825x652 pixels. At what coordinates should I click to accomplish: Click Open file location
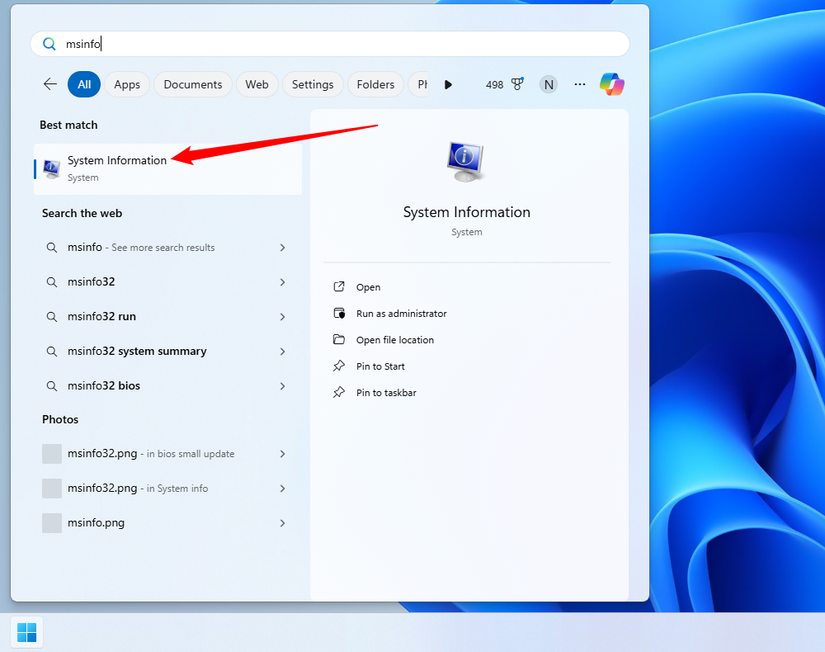(x=395, y=340)
